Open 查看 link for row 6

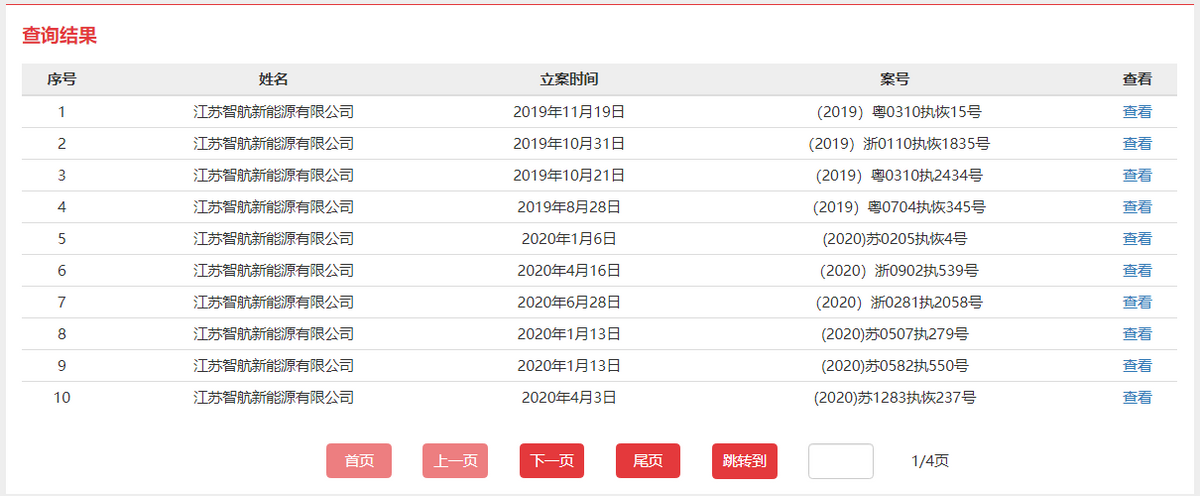point(1137,270)
